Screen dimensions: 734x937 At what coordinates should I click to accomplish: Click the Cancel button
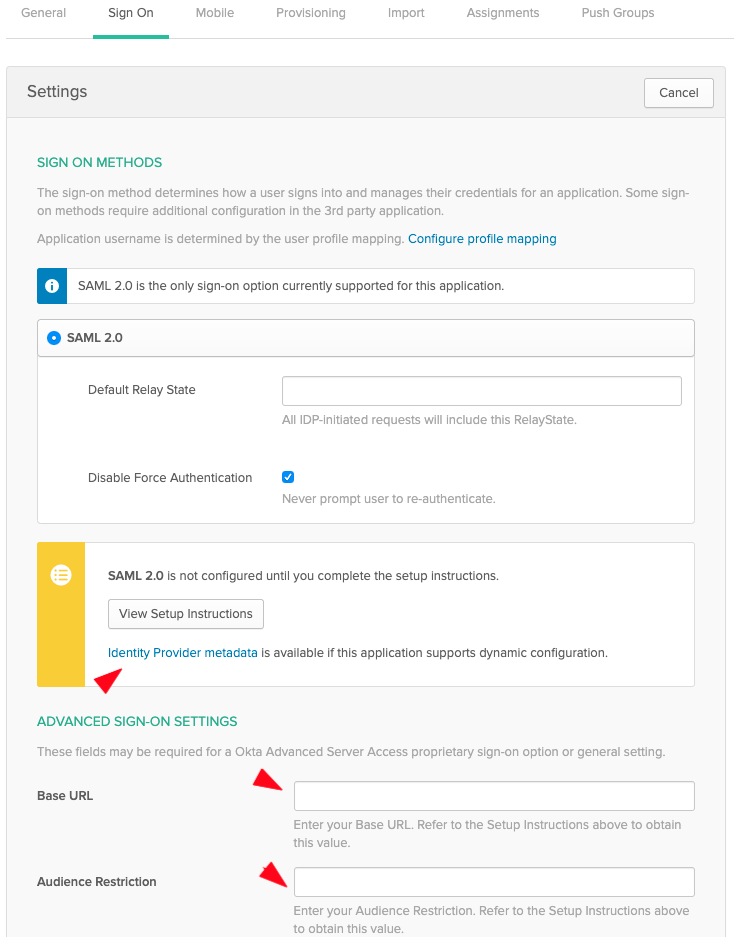coord(679,93)
